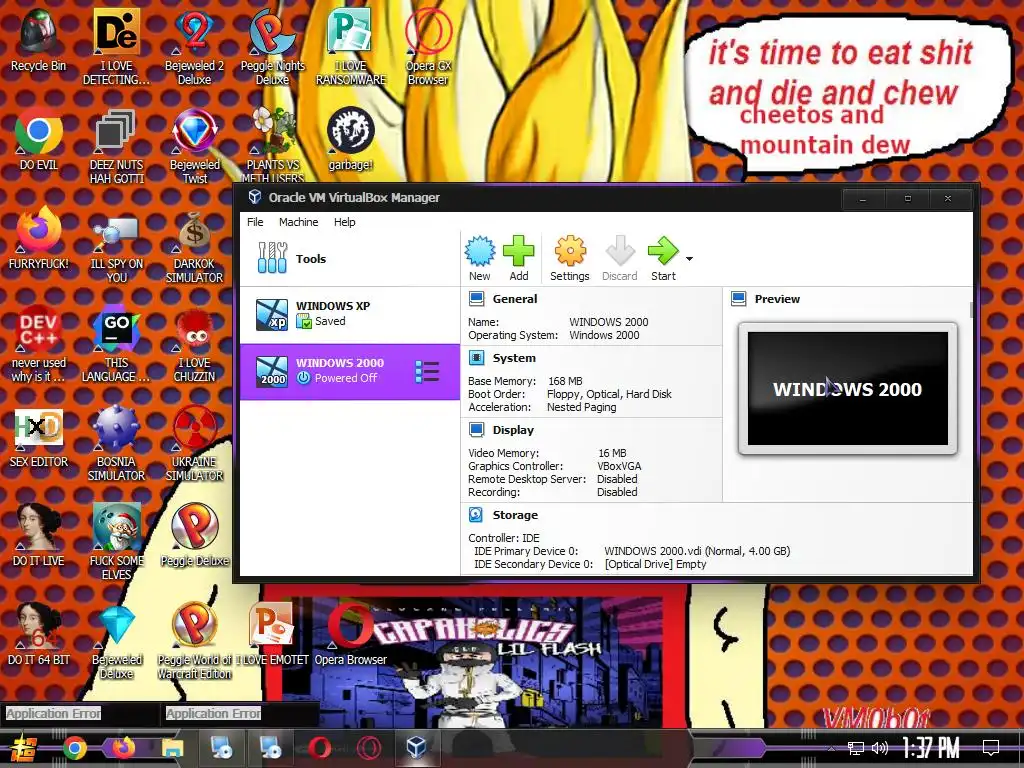Open Firefox from the taskbar
The image size is (1024, 768).
(x=123, y=747)
